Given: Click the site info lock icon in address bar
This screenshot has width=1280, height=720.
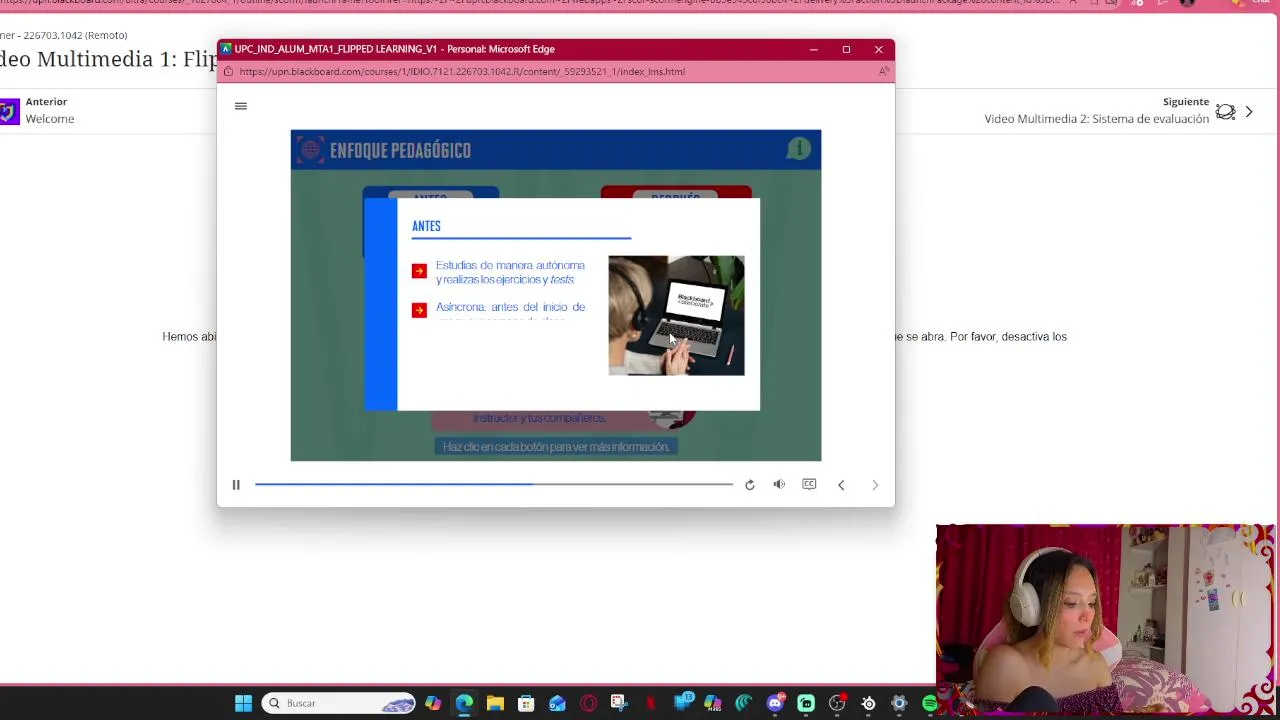Looking at the screenshot, I should point(229,72).
